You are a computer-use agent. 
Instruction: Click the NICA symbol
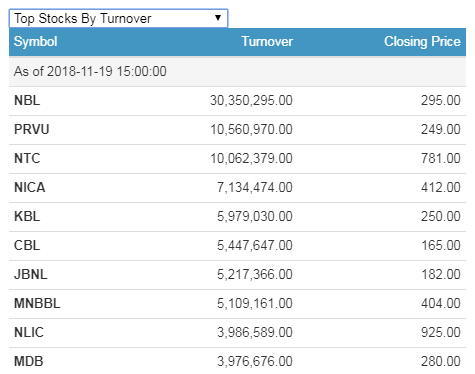coord(30,187)
